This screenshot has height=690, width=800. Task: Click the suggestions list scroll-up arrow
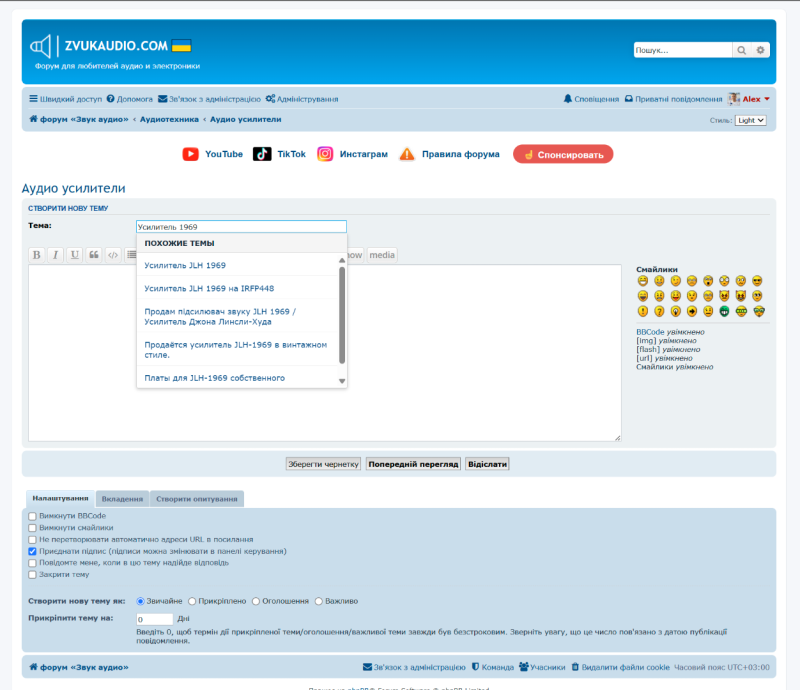click(x=342, y=260)
